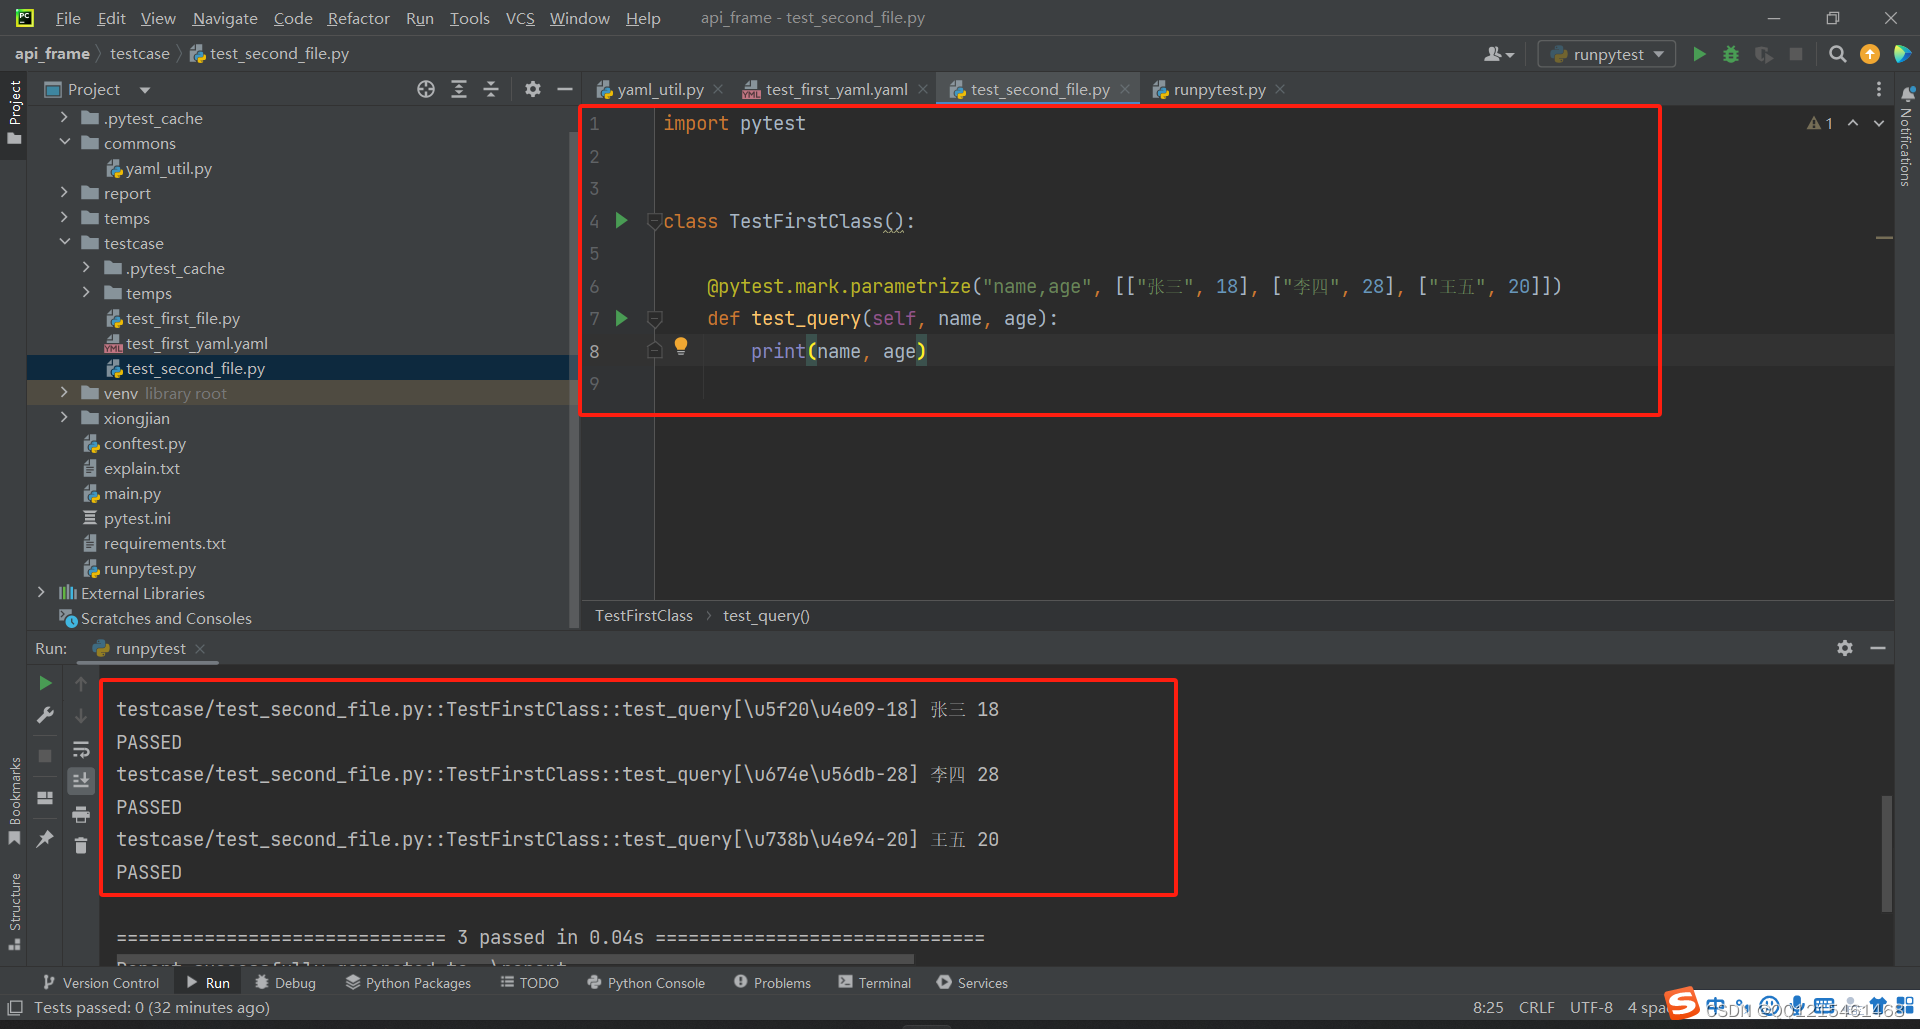Run with coverage icon in top toolbar
The width and height of the screenshot is (1920, 1029).
[1764, 54]
